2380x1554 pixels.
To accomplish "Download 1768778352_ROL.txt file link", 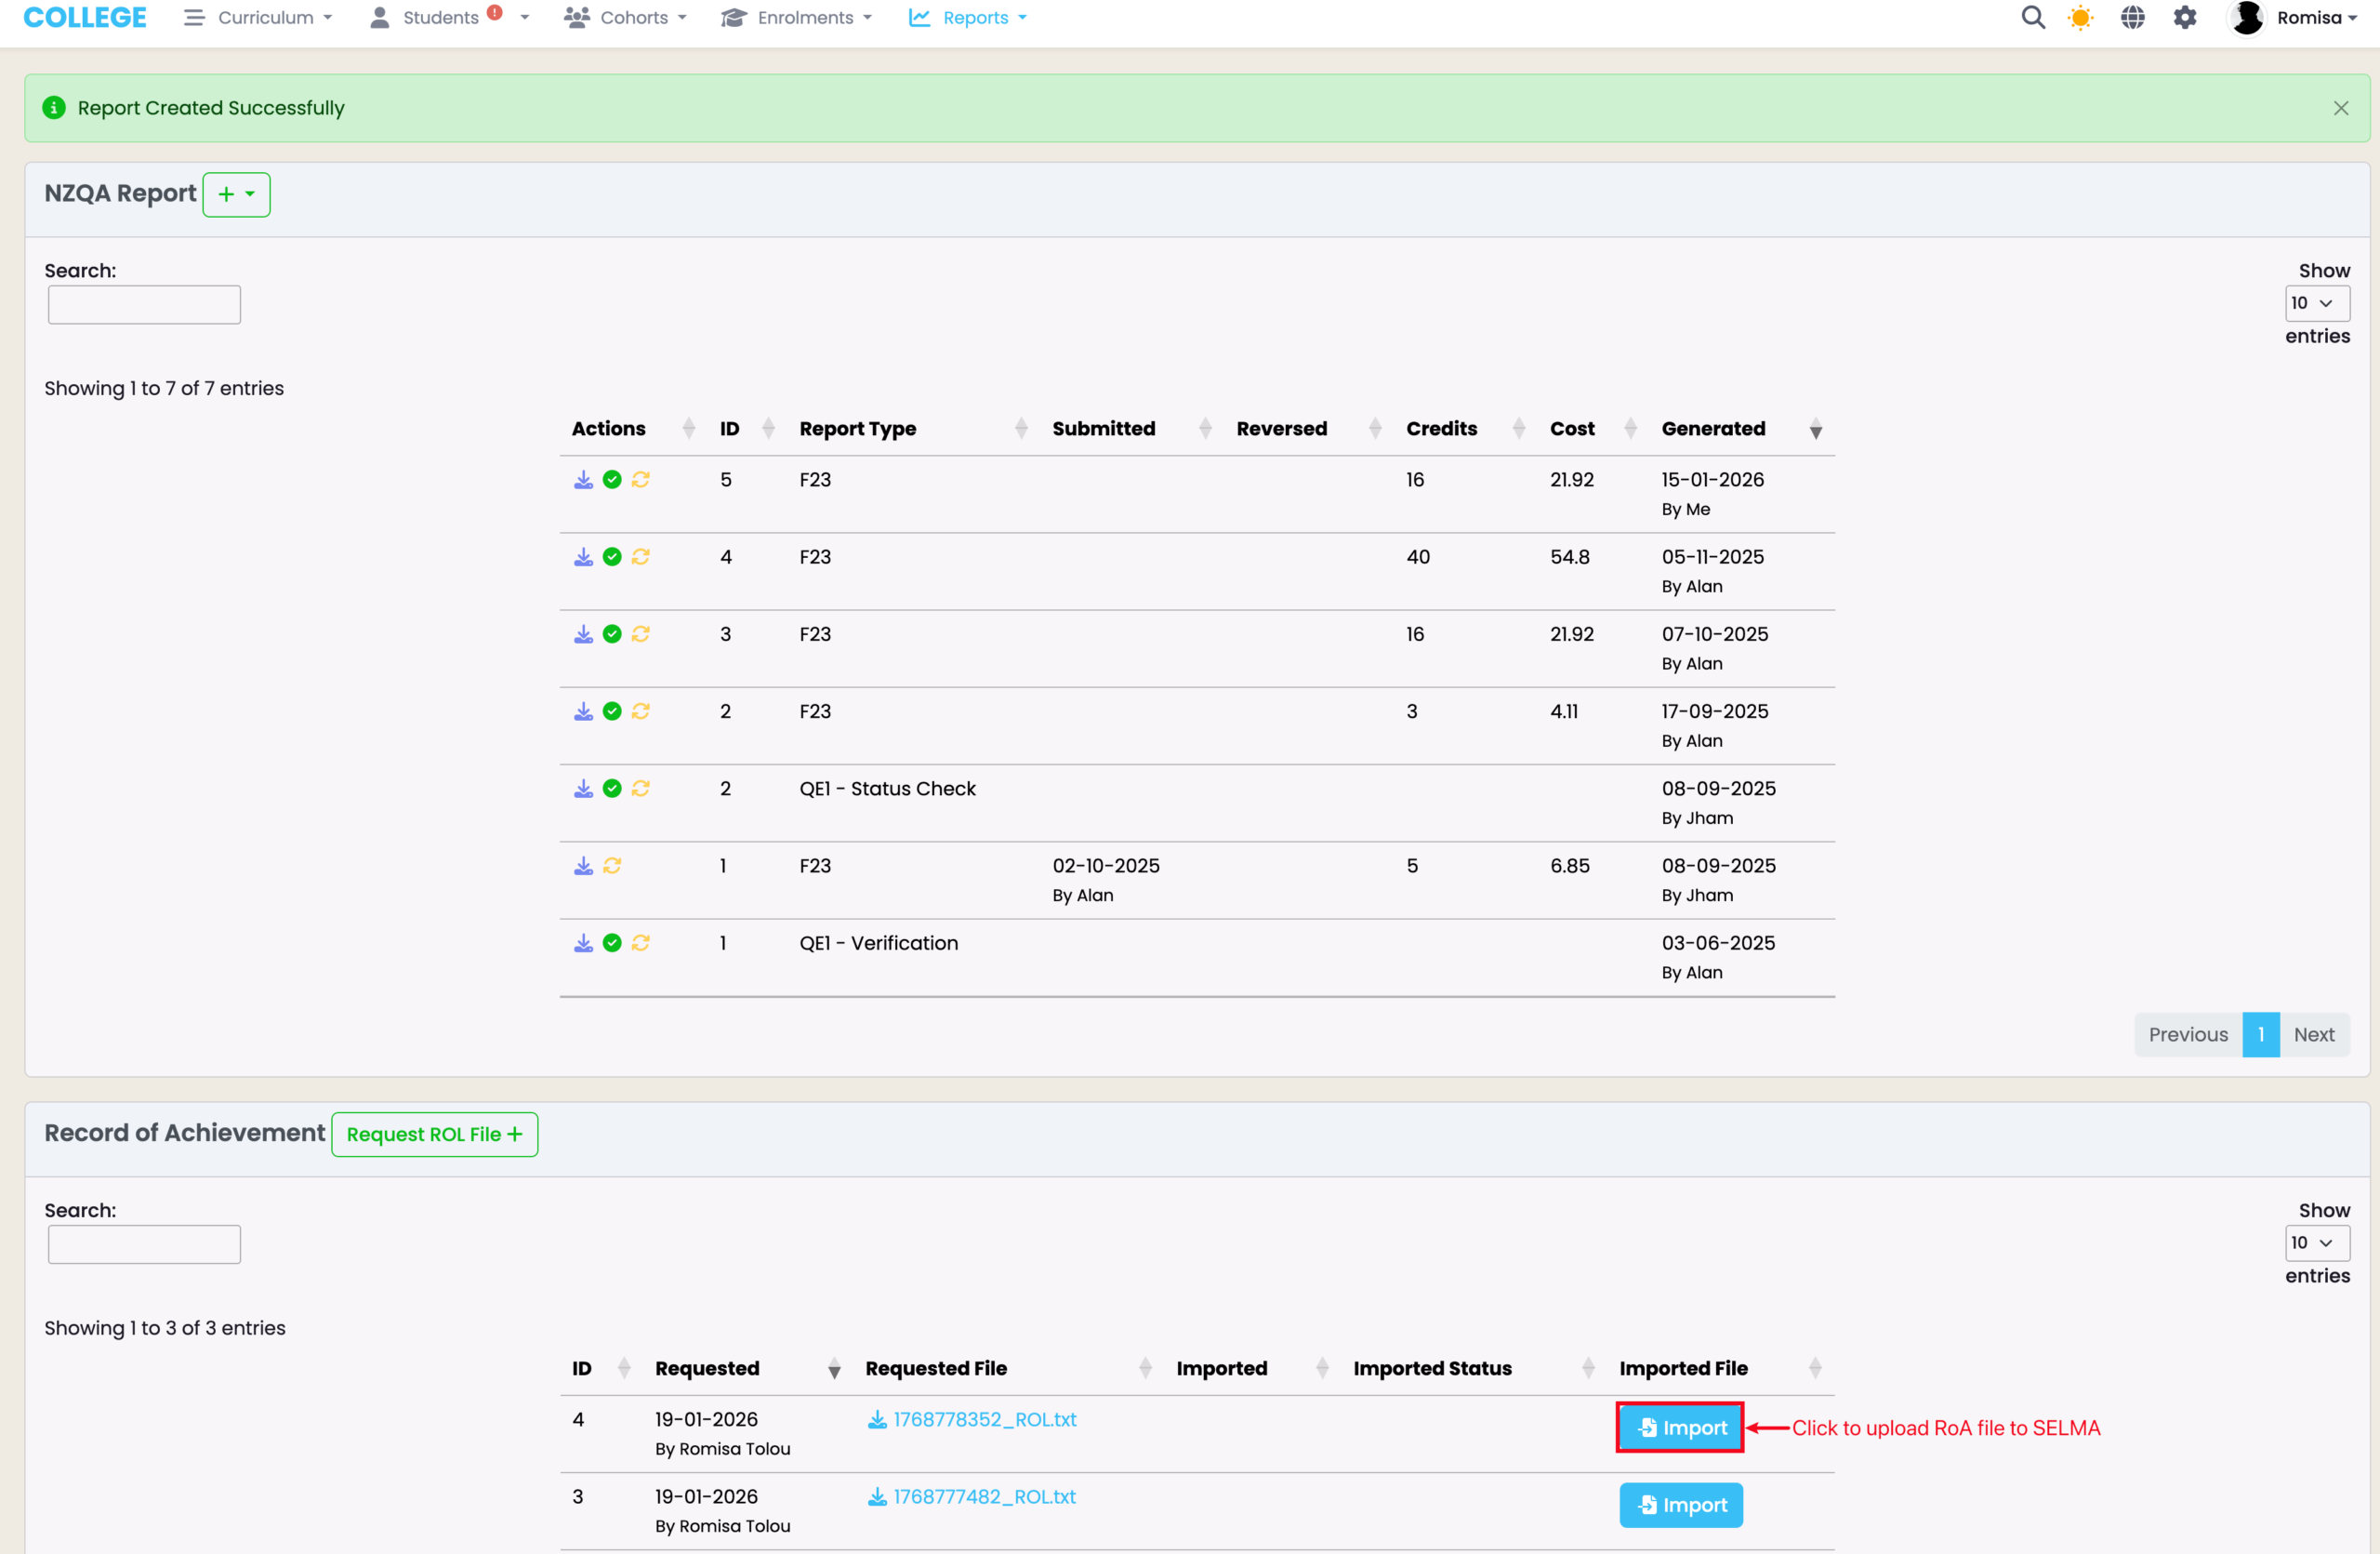I will coord(983,1419).
